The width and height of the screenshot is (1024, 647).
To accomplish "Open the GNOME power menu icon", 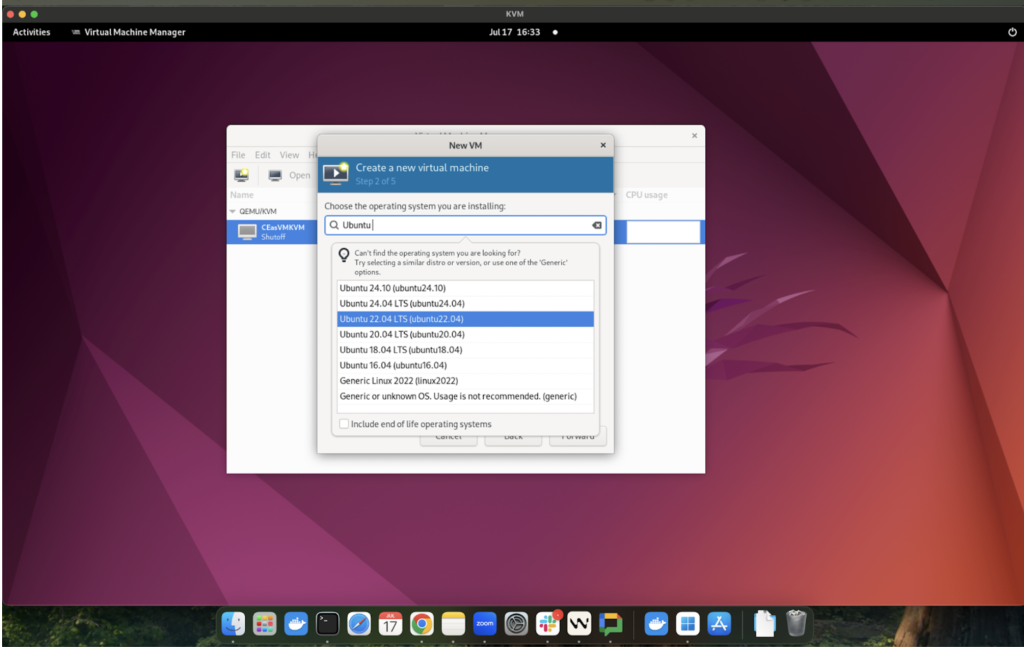I will pos(1012,32).
